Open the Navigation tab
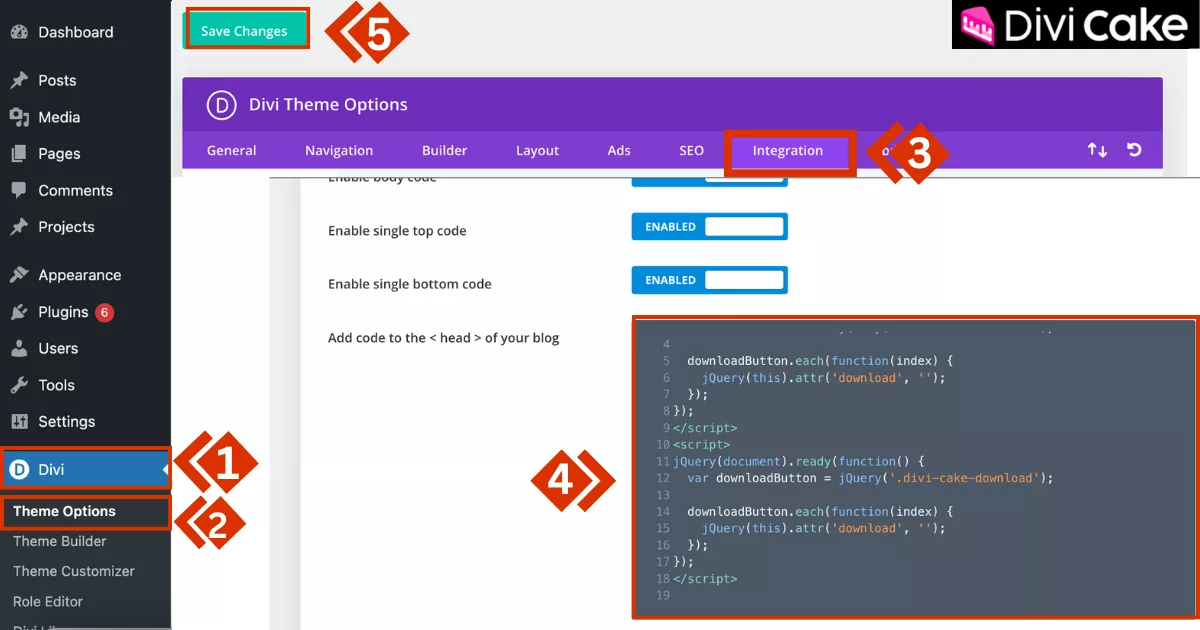The image size is (1200, 630). point(339,150)
